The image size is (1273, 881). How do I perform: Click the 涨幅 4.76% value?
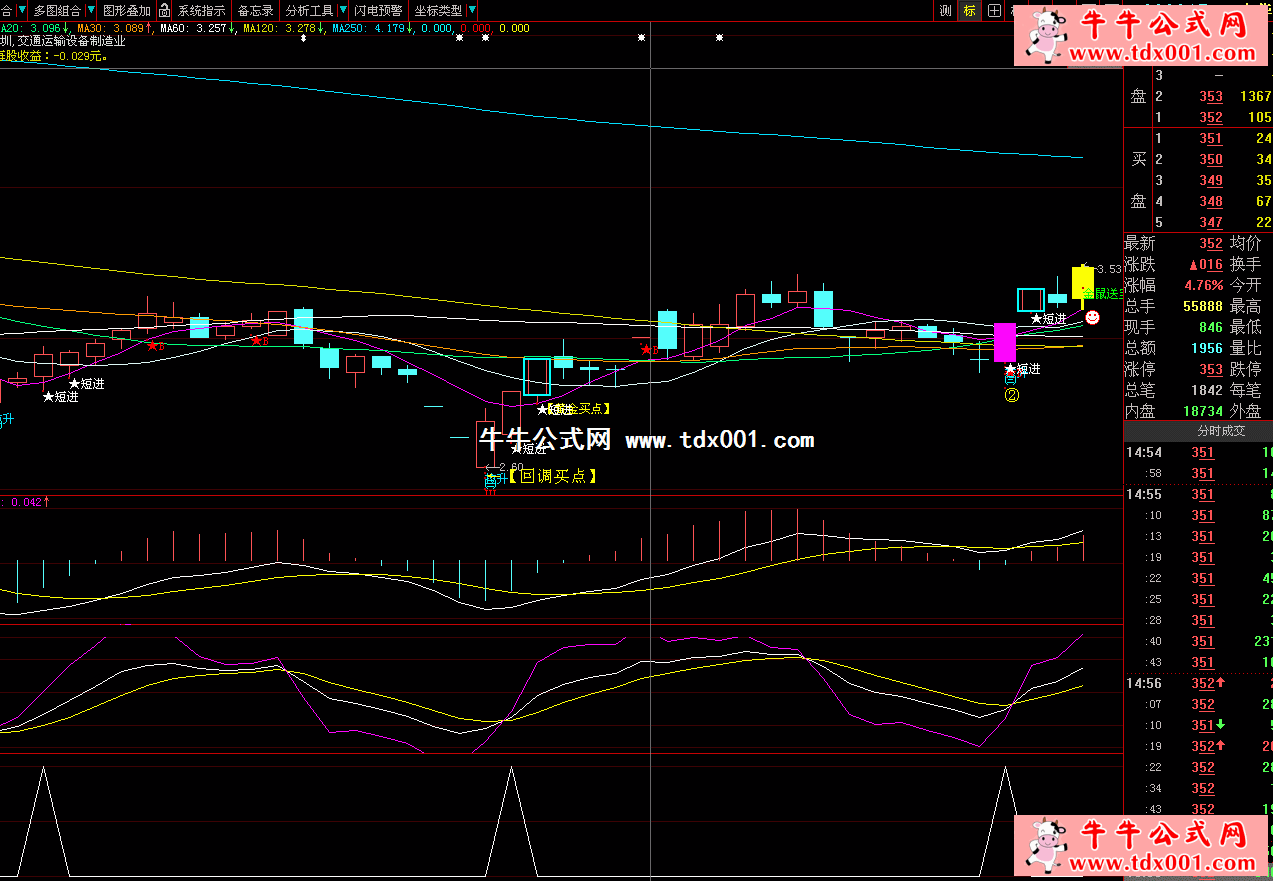(x=1204, y=285)
